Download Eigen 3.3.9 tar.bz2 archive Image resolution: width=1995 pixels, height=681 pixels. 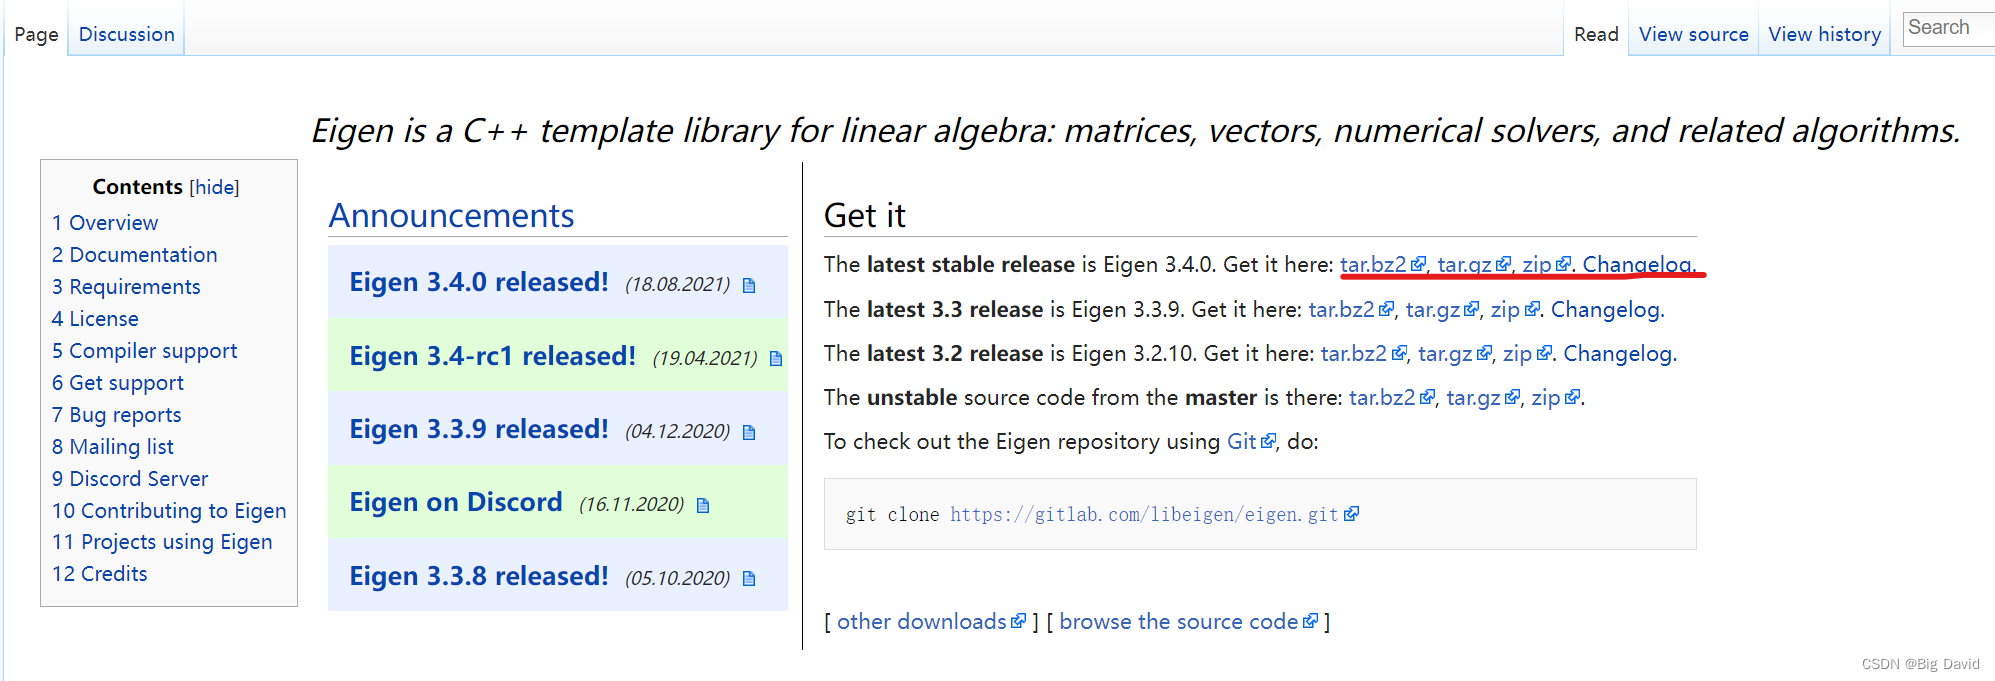tap(1351, 310)
